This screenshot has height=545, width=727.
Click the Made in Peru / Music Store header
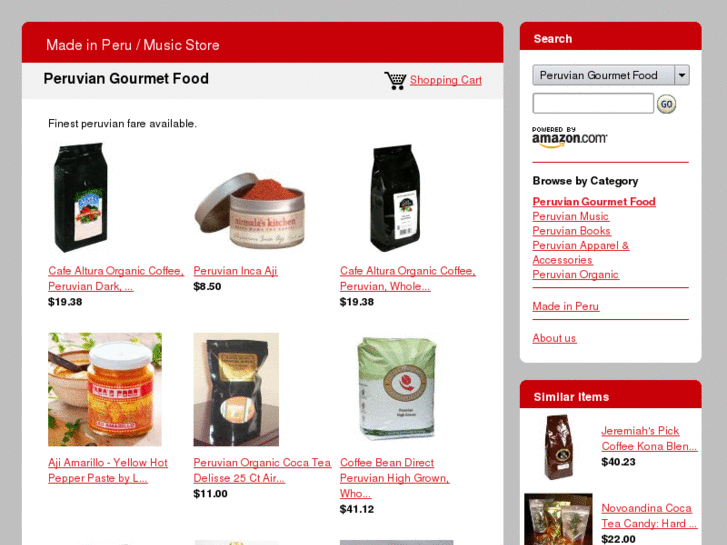tap(133, 45)
